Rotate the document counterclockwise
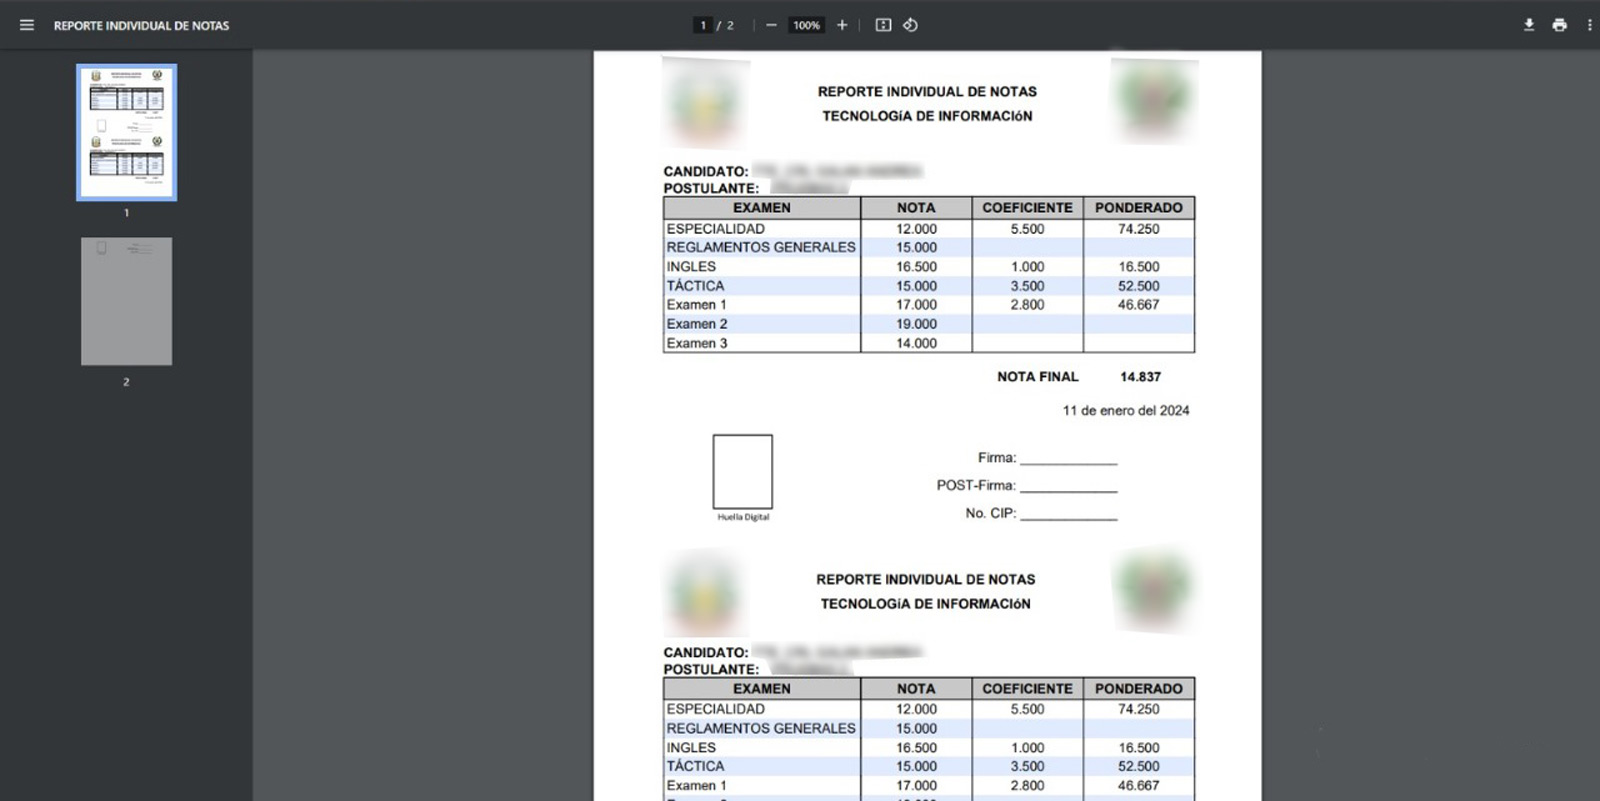The width and height of the screenshot is (1600, 801). (x=910, y=25)
